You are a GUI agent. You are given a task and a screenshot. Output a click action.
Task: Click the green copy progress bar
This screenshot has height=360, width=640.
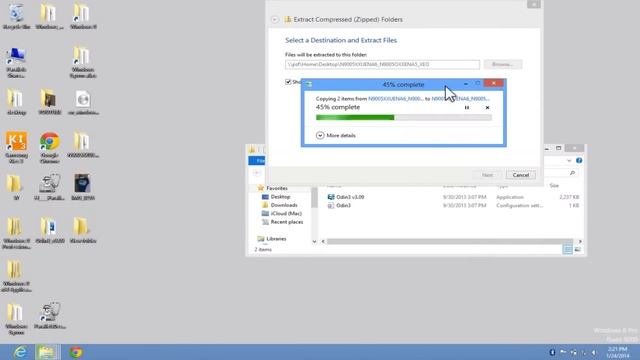tap(404, 118)
